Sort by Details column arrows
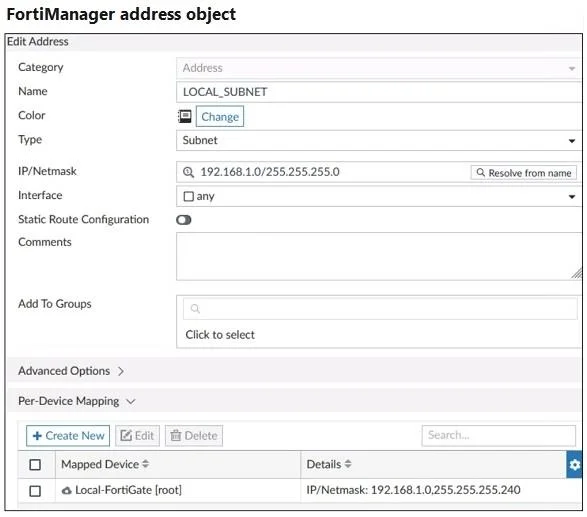The image size is (587, 517). pos(348,464)
